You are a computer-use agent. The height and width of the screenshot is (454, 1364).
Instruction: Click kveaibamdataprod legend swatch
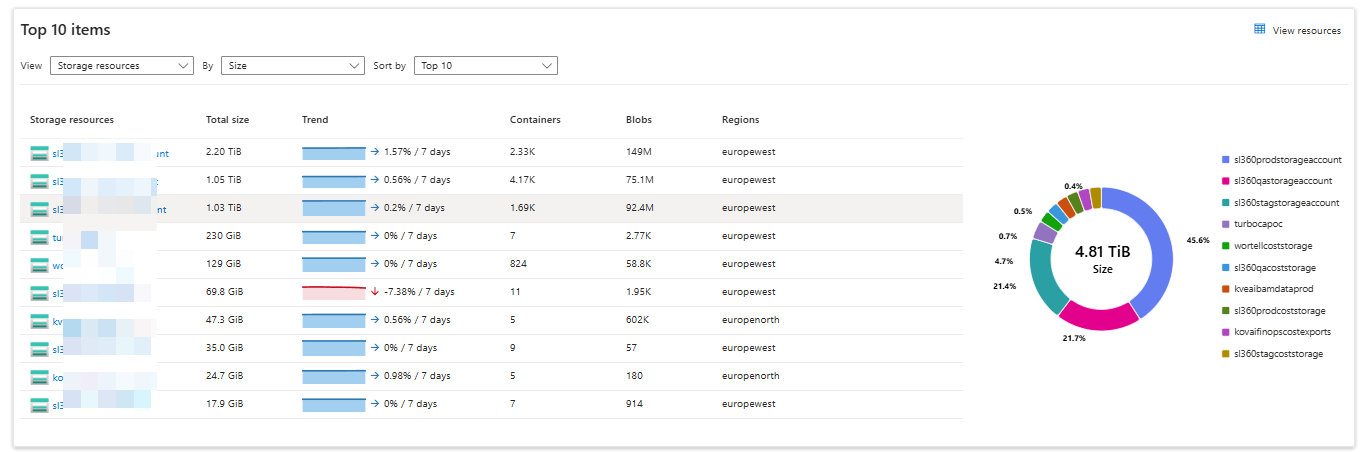click(x=1226, y=289)
